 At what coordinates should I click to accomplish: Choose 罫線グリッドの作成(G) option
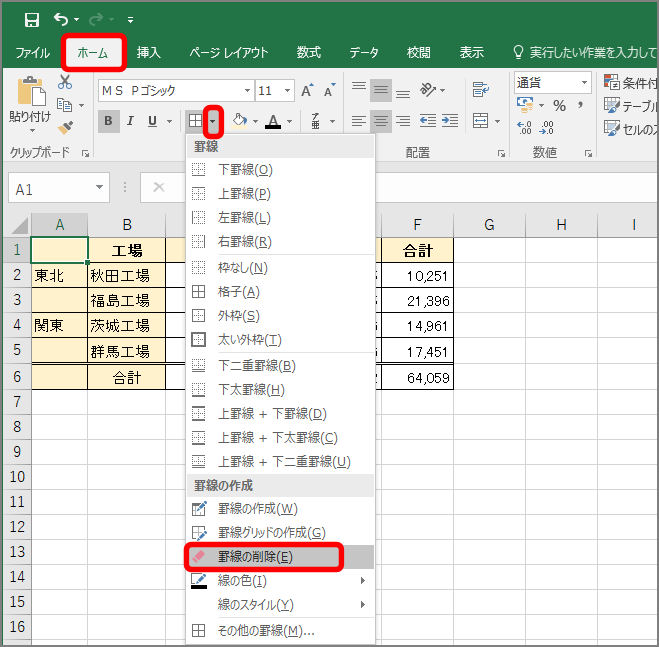pyautogui.click(x=280, y=533)
